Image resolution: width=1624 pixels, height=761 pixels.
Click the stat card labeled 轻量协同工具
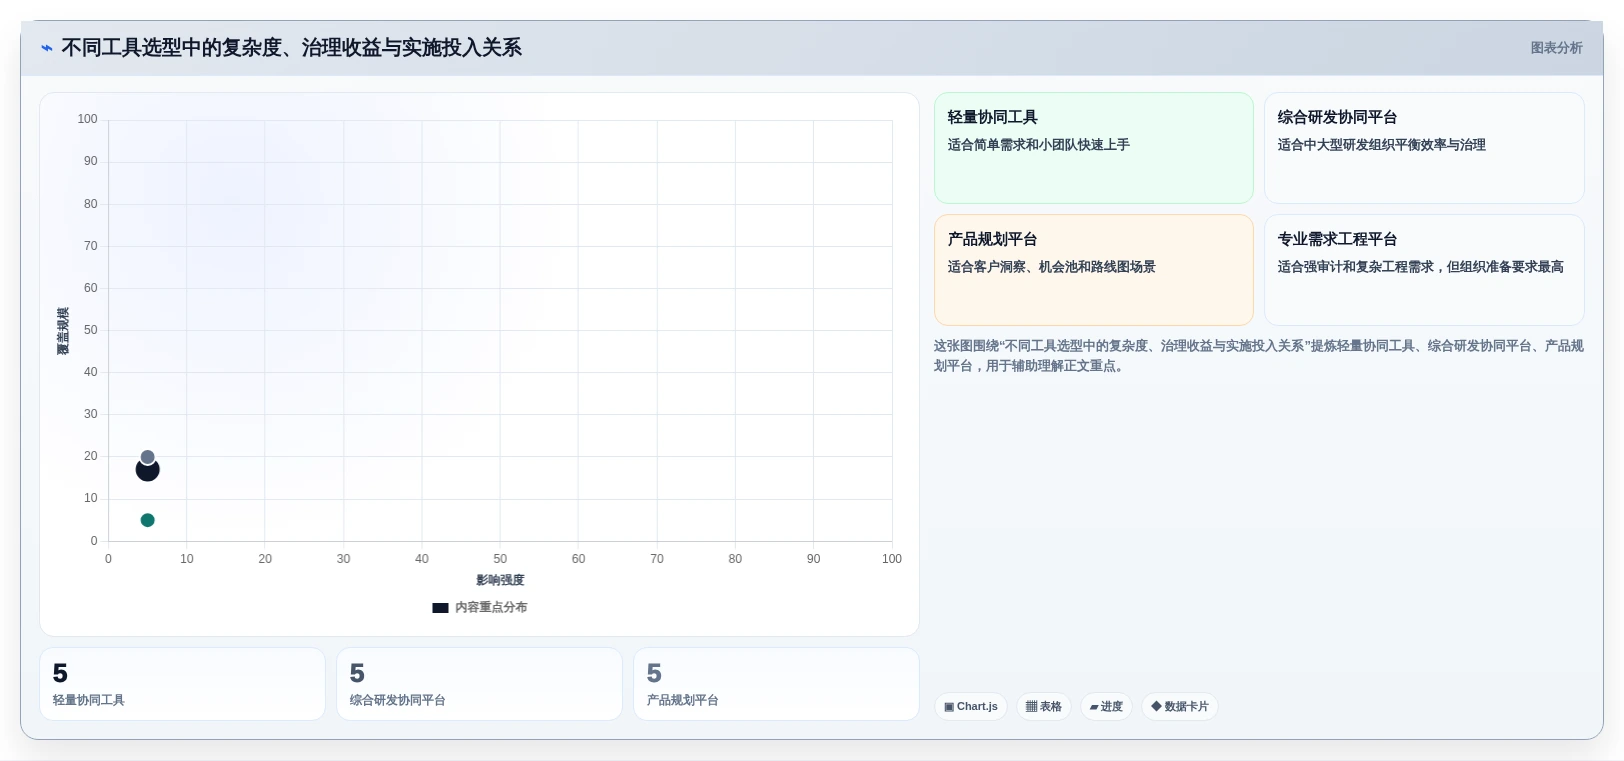pos(182,684)
